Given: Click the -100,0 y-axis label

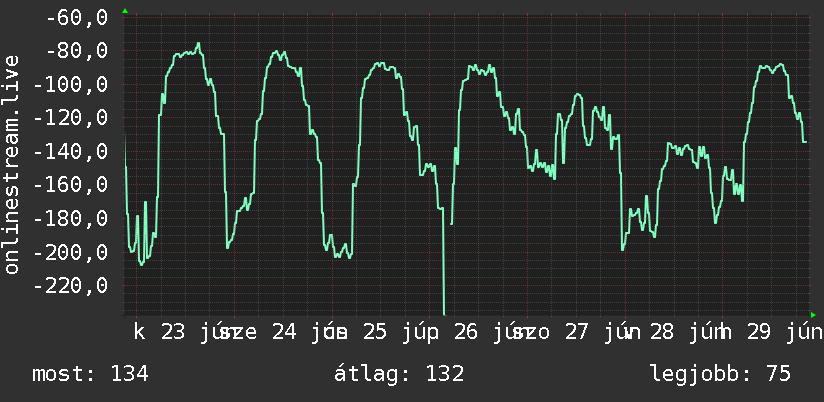Looking at the screenshot, I should point(71,85).
